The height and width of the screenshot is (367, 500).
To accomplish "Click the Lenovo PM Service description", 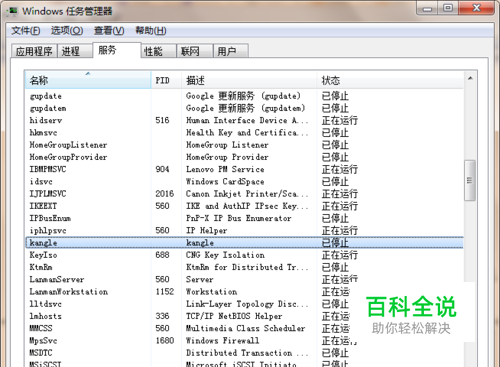I will pos(225,169).
